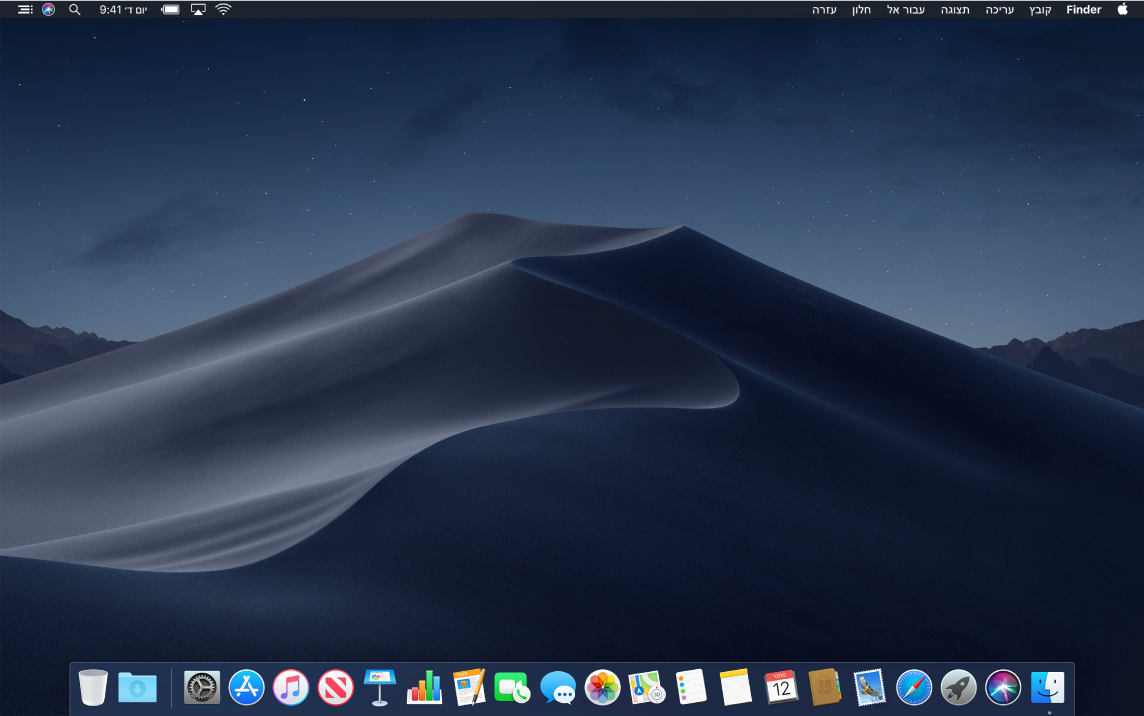Open System Preferences from the Dock

click(202, 687)
